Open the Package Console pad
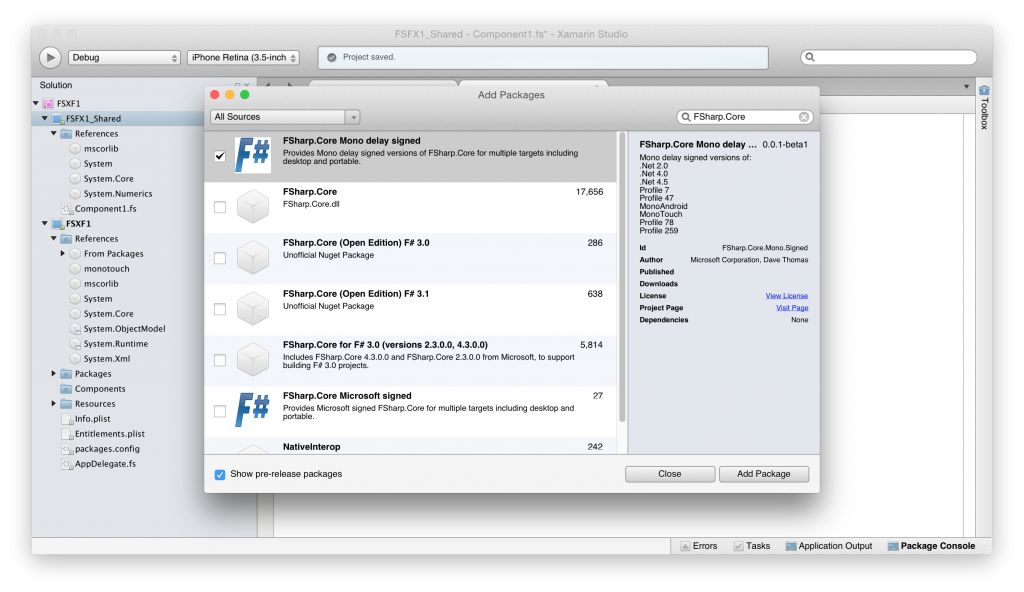Image resolution: width=1024 pixels, height=592 pixels. coord(931,546)
